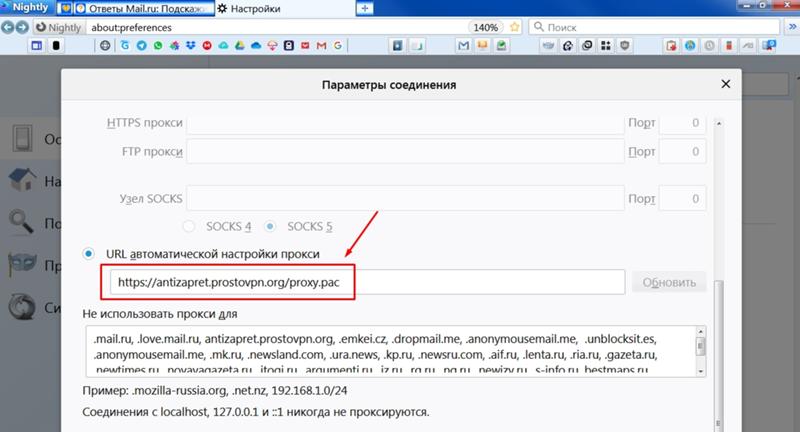The height and width of the screenshot is (432, 800).
Task: Click the Узел SOCKS host field
Action: (x=405, y=198)
